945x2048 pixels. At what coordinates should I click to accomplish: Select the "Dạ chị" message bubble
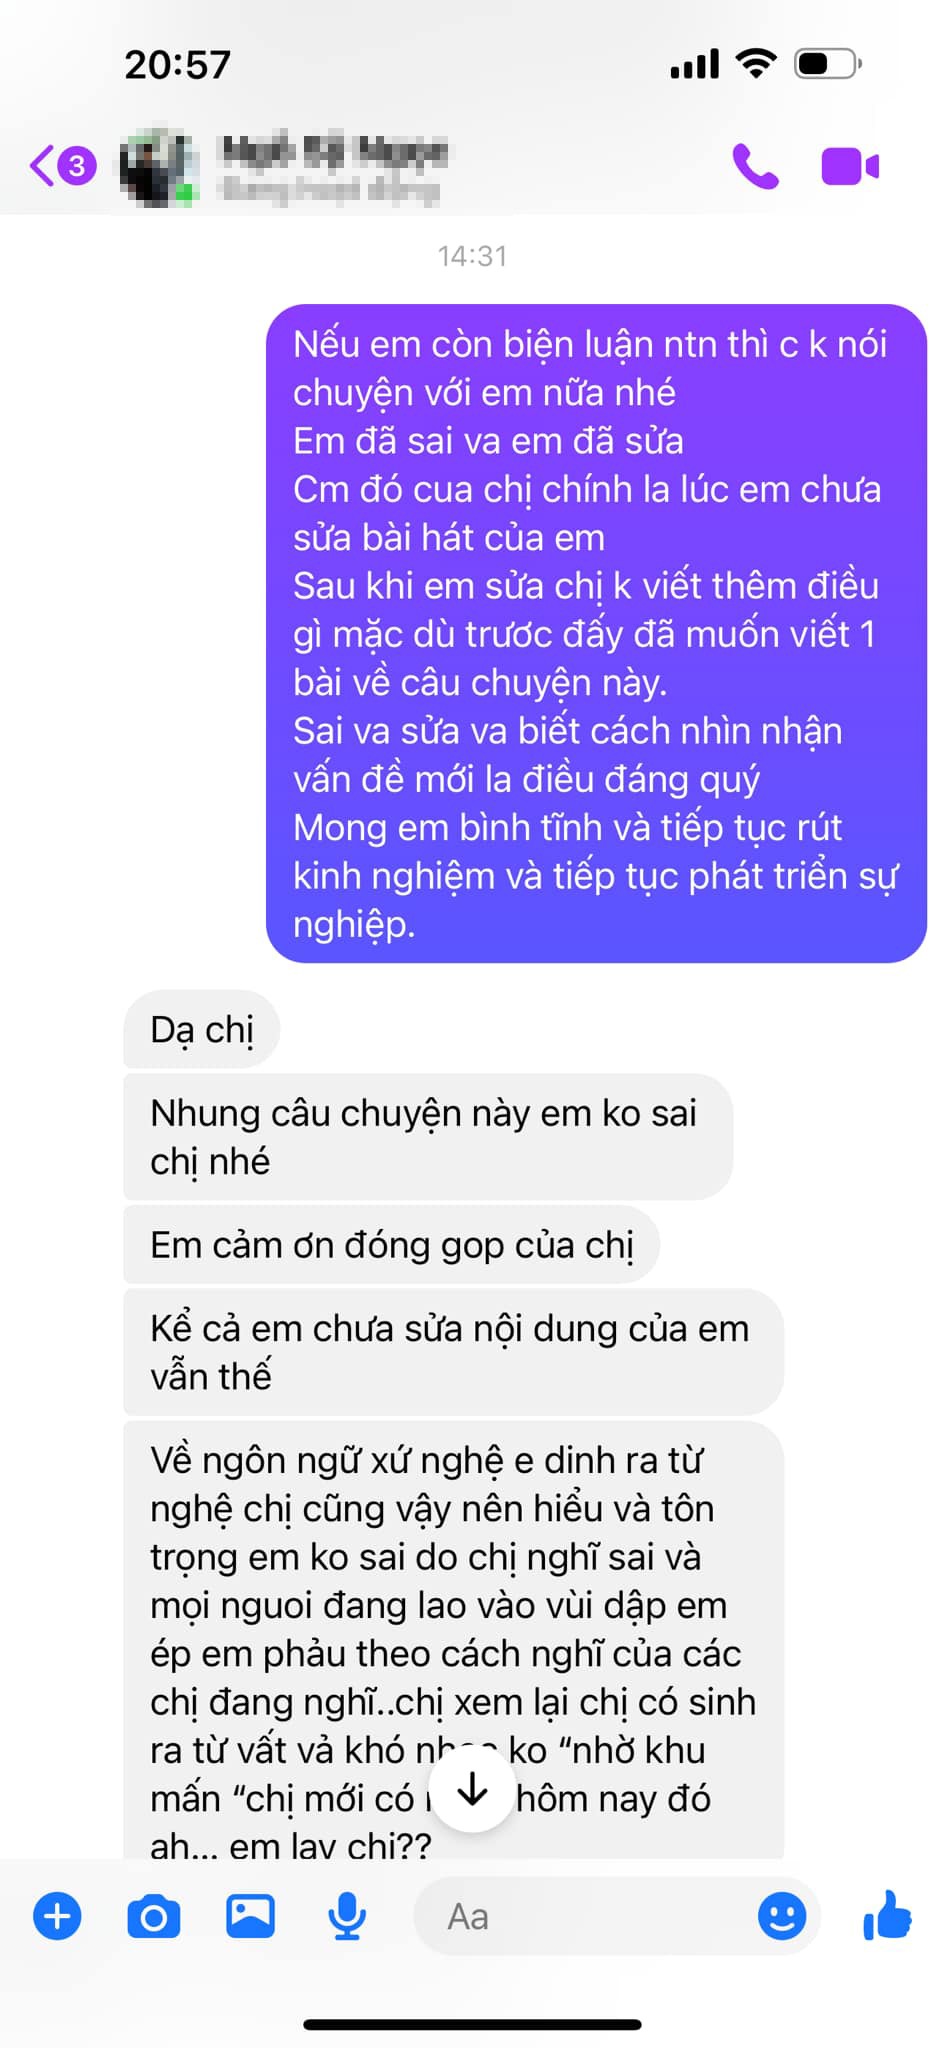coord(202,1029)
